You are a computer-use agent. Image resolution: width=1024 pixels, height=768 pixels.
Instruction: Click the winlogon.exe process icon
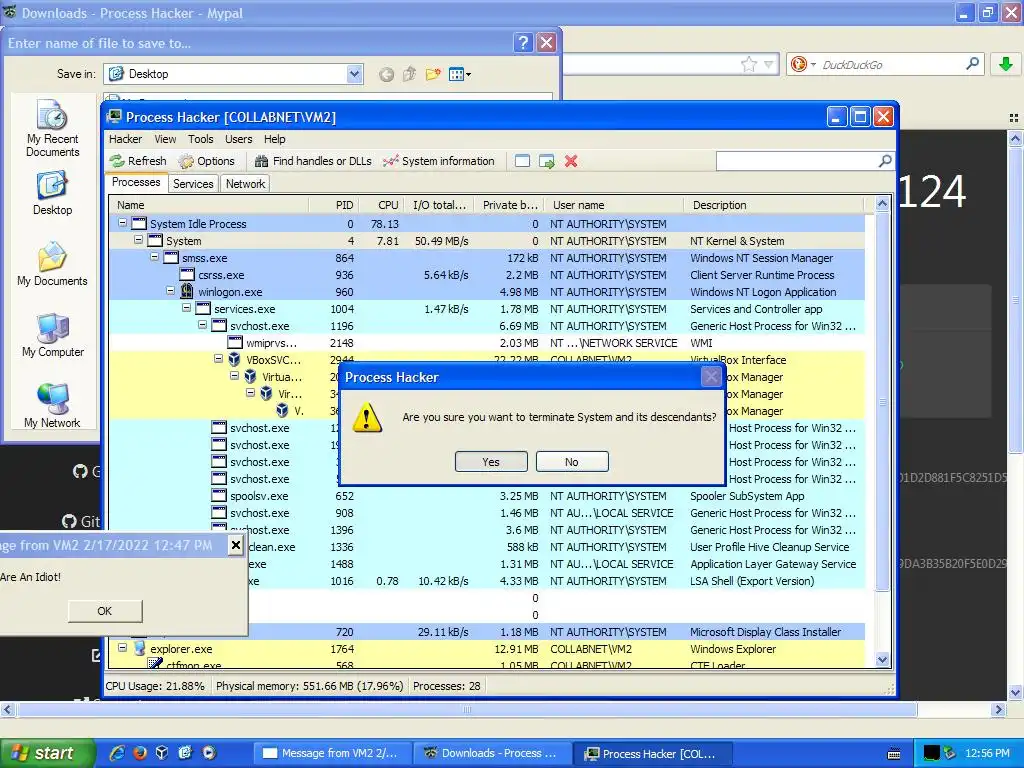coord(187,291)
